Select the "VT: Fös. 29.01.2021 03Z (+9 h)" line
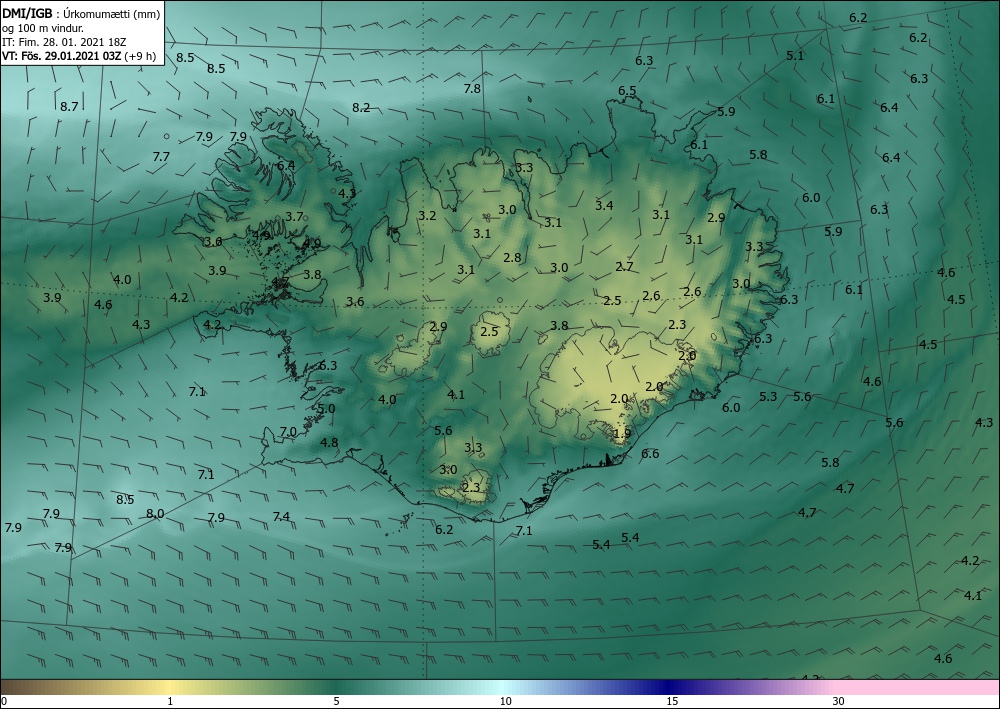Screen dimensions: 1000x709 click(79, 55)
